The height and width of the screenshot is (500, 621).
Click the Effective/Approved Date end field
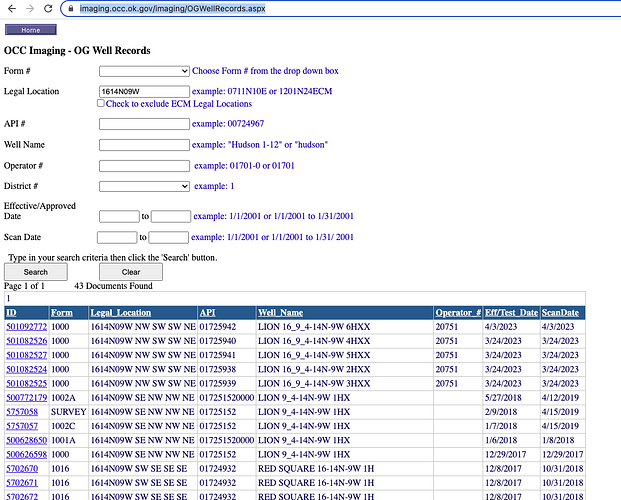[171, 216]
